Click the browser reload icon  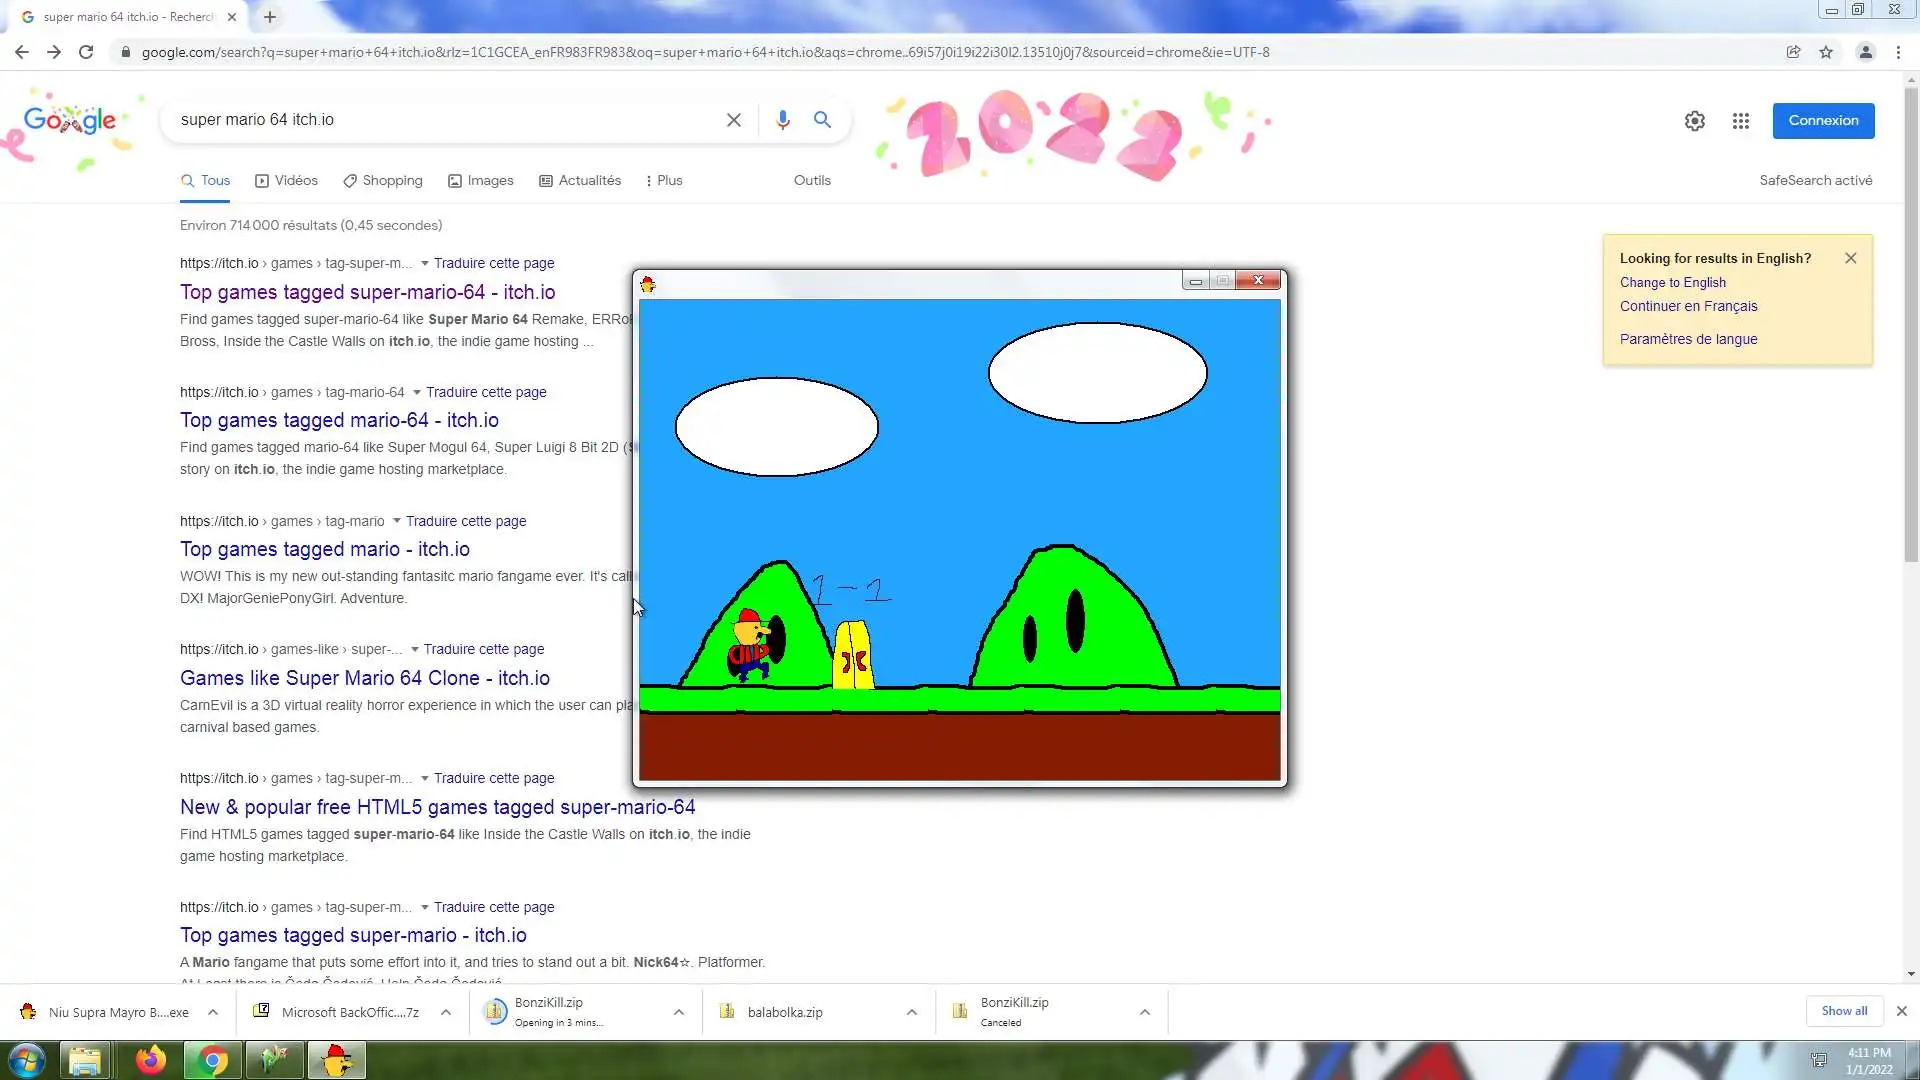coord(86,52)
